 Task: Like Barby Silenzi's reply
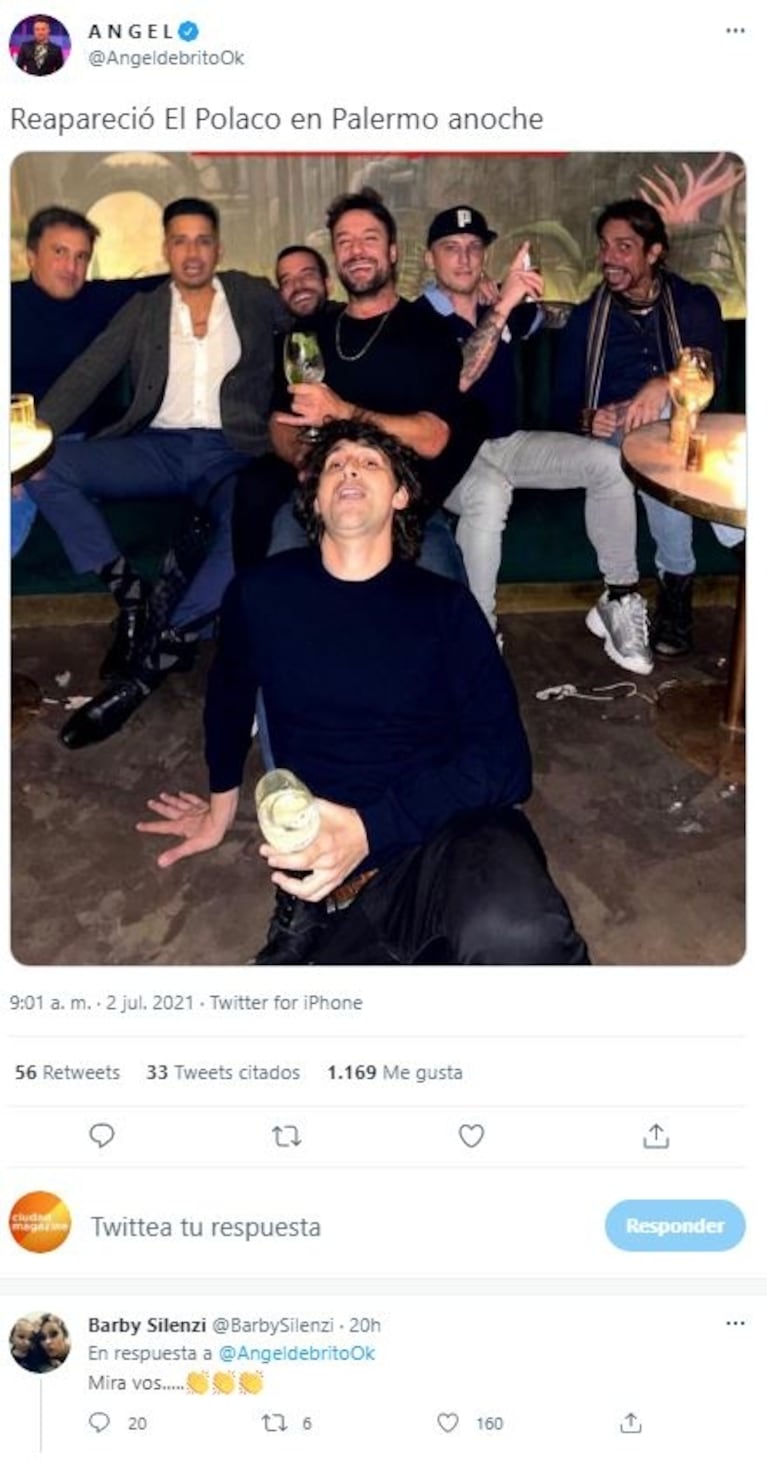pos(448,1423)
